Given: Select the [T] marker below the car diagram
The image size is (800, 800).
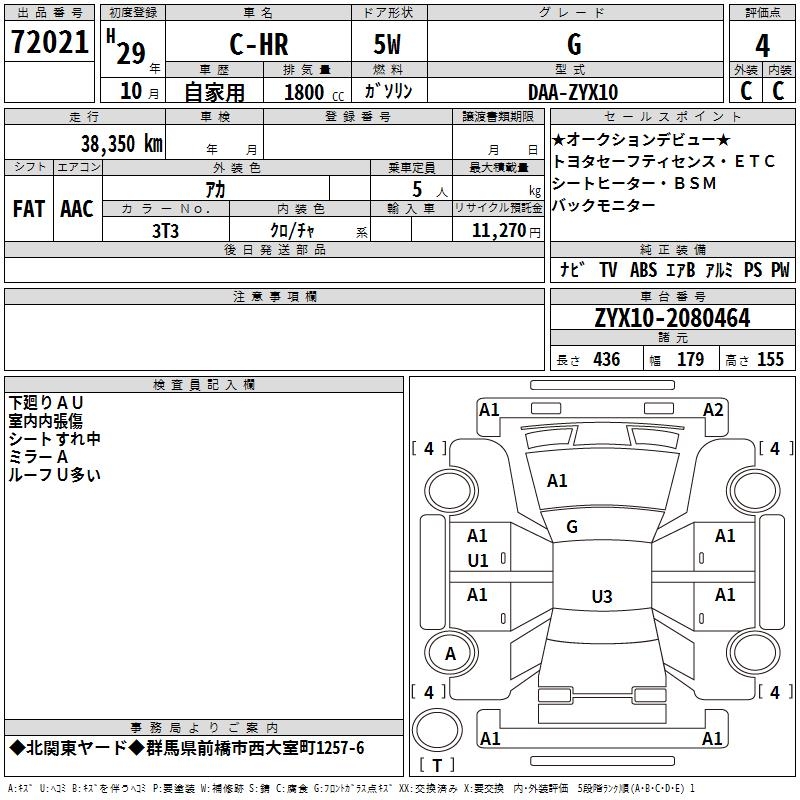Looking at the screenshot, I should pos(435,766).
